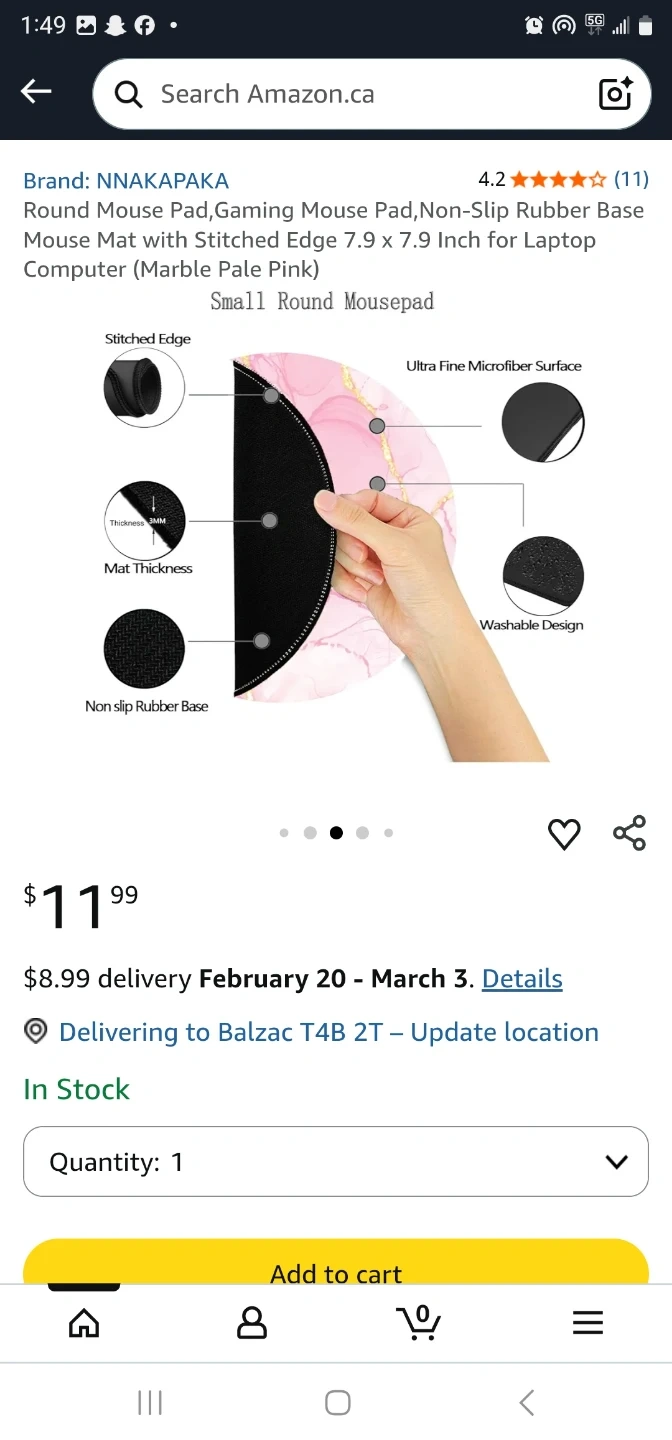Tap Update location link

pos(504,1032)
